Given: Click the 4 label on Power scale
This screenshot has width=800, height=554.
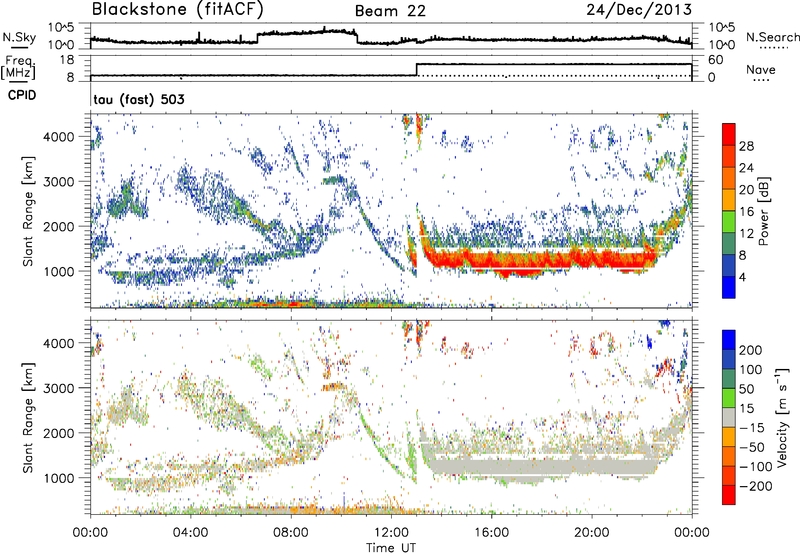Looking at the screenshot, I should (742, 277).
